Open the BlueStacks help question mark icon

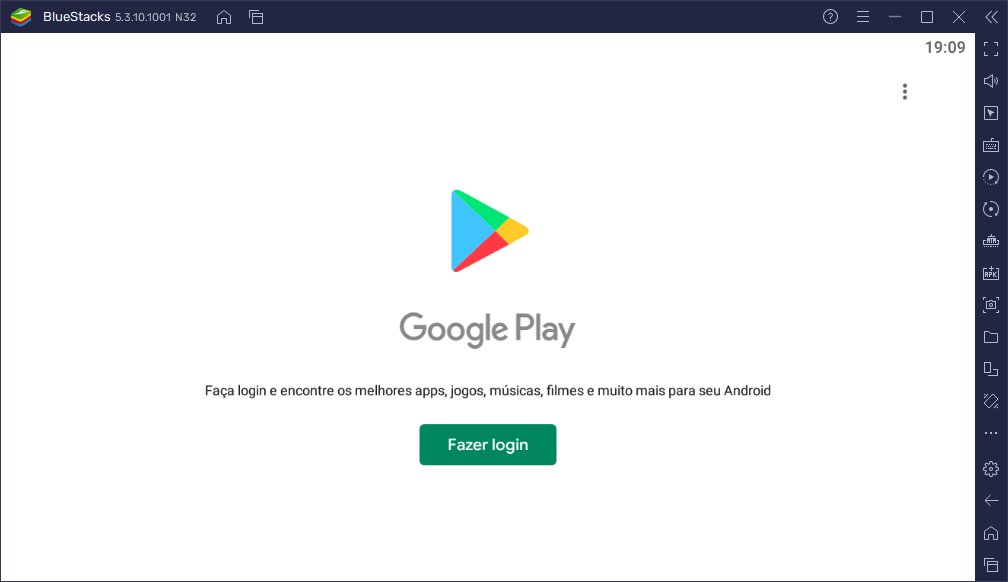830,17
